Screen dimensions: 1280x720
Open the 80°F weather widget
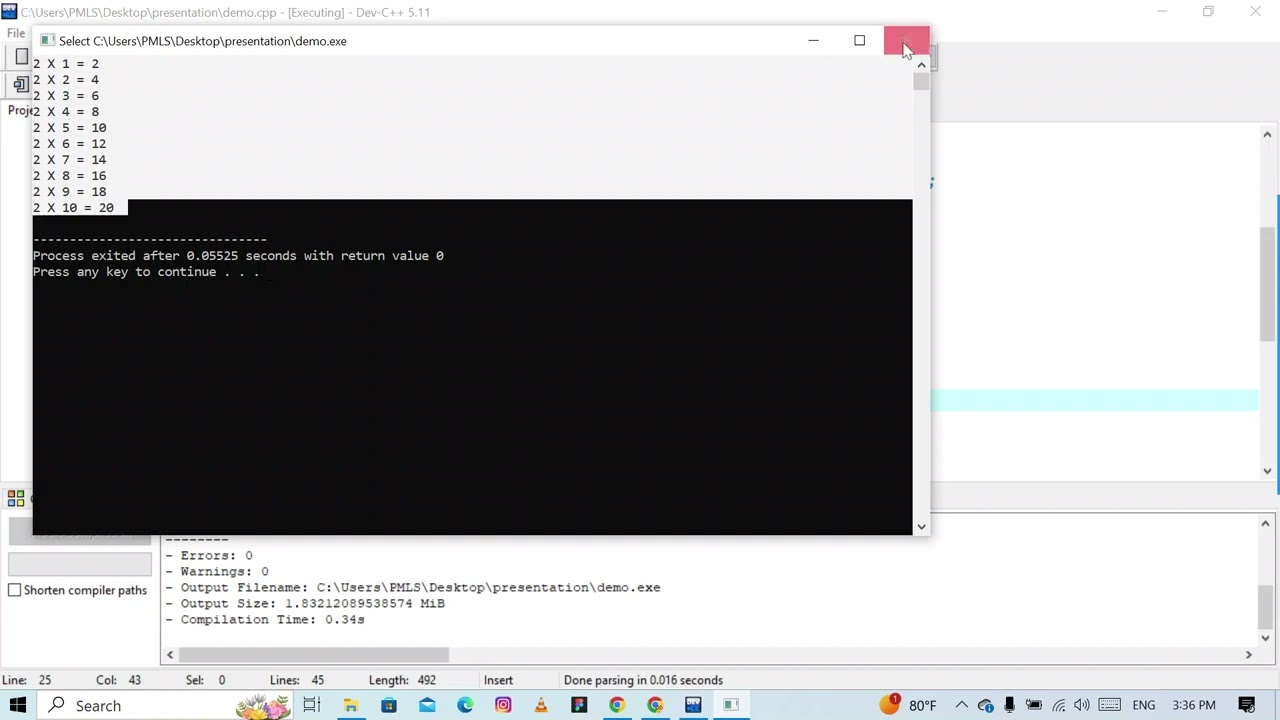(x=908, y=705)
